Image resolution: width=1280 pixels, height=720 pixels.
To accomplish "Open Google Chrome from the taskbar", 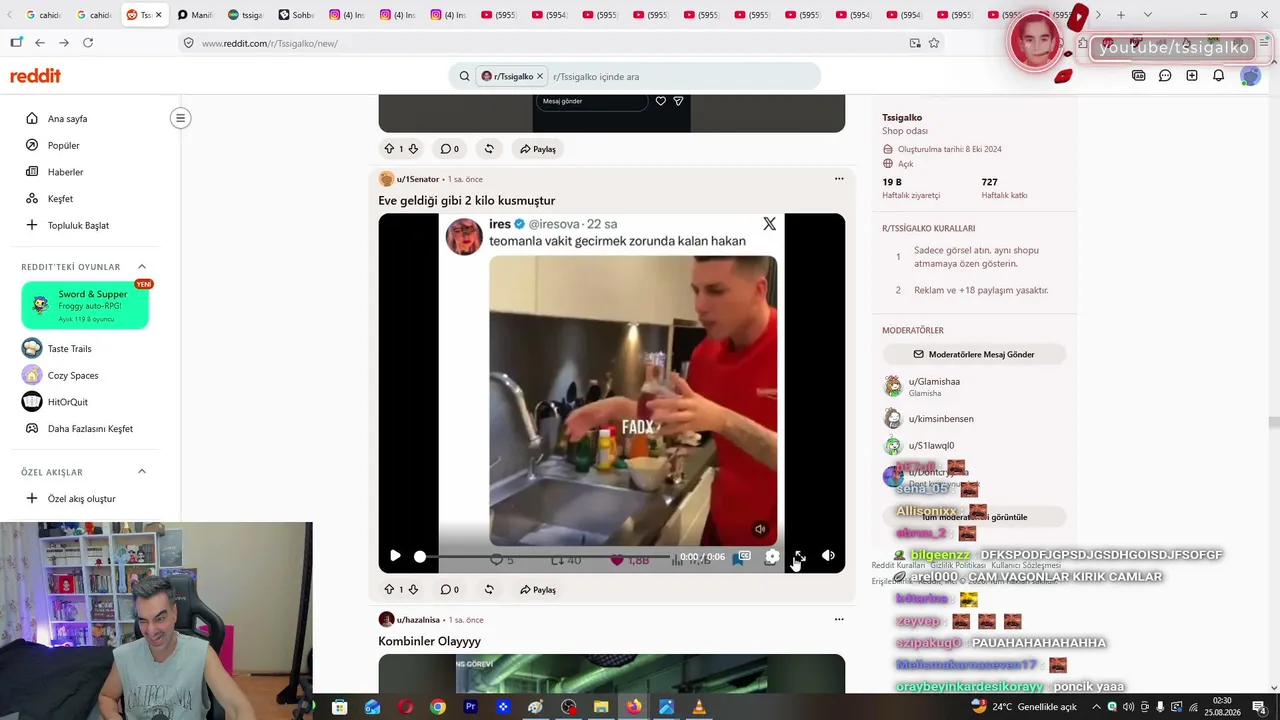I will click(438, 707).
